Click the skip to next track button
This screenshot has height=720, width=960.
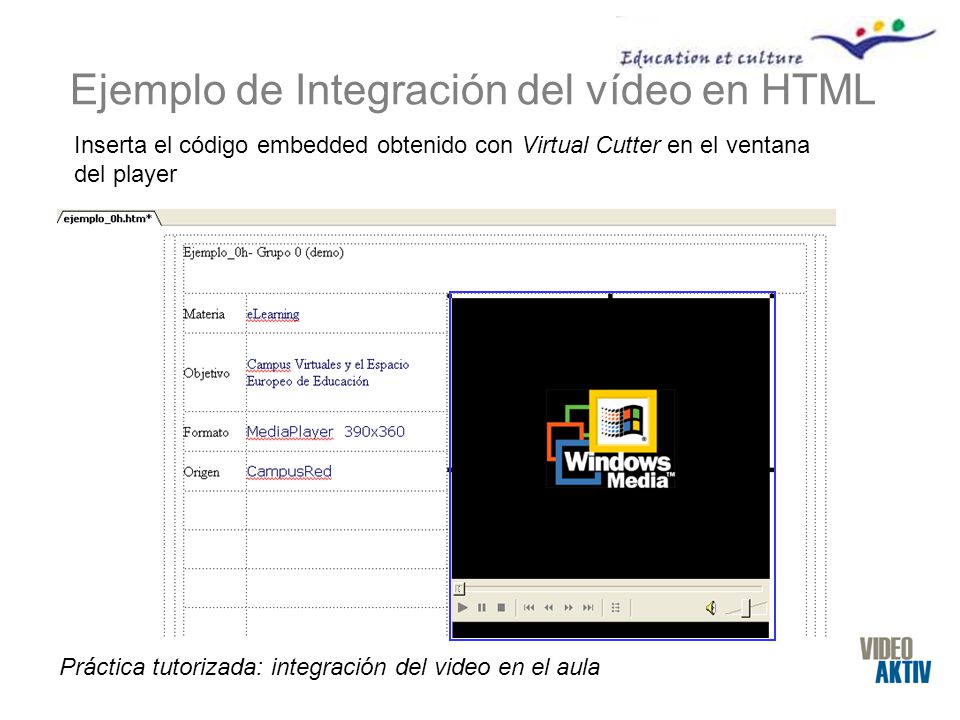588,607
